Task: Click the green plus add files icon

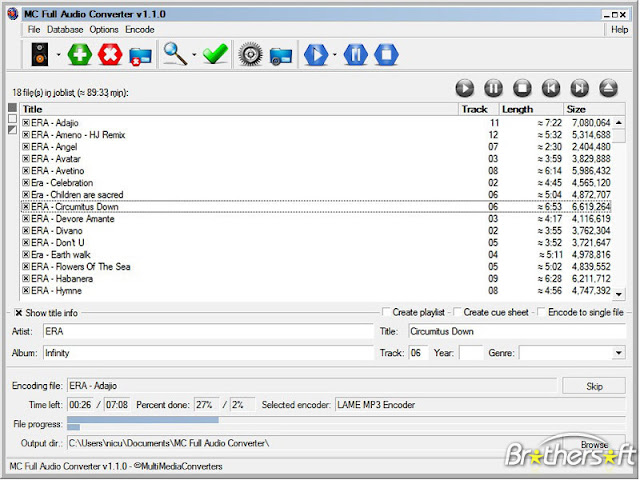Action: tap(80, 54)
